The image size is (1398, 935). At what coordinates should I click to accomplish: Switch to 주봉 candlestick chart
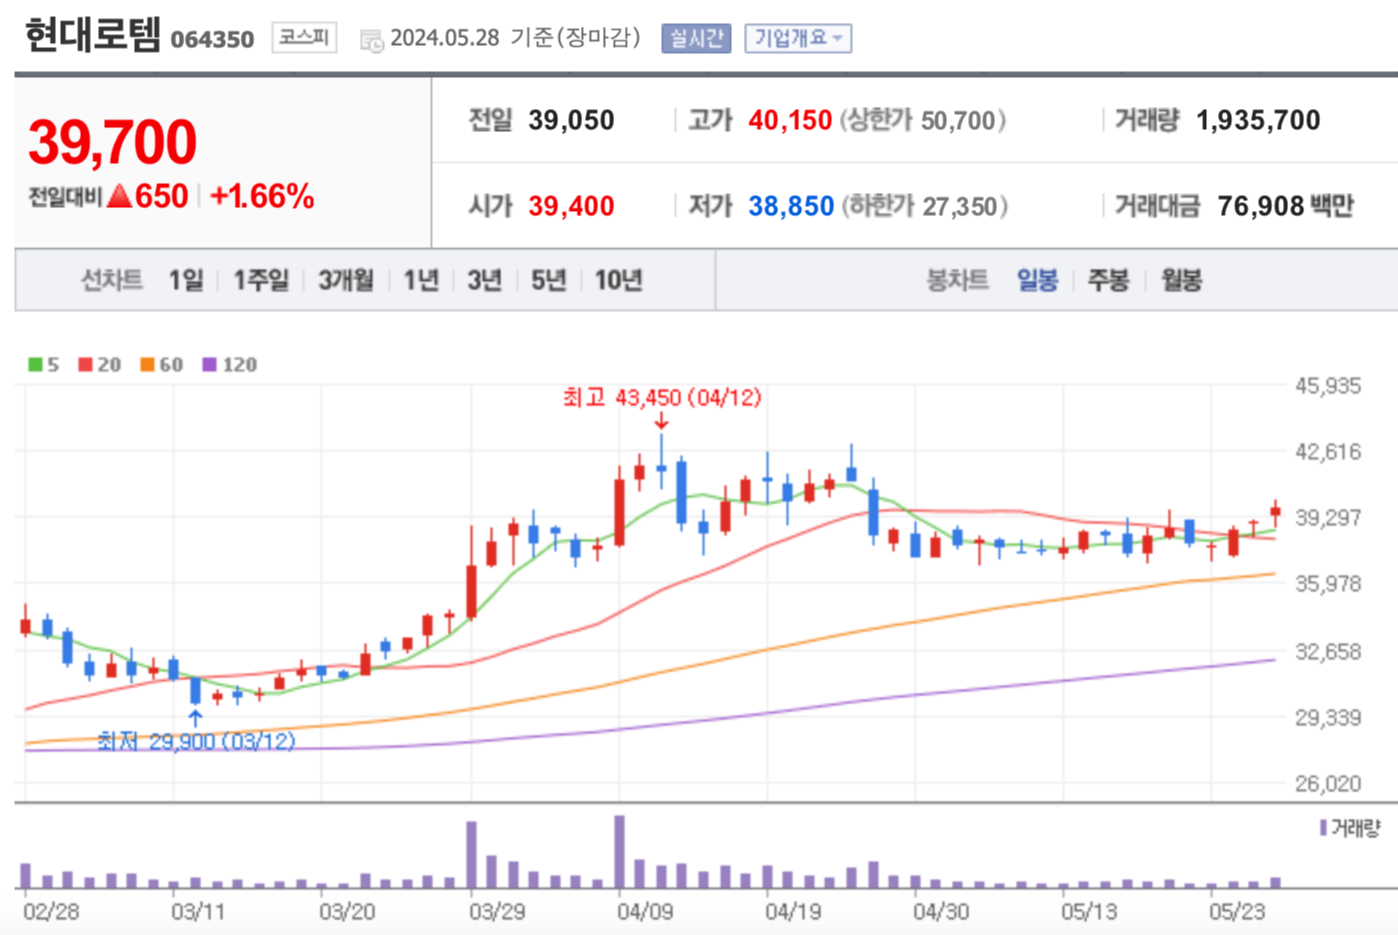click(x=1108, y=280)
